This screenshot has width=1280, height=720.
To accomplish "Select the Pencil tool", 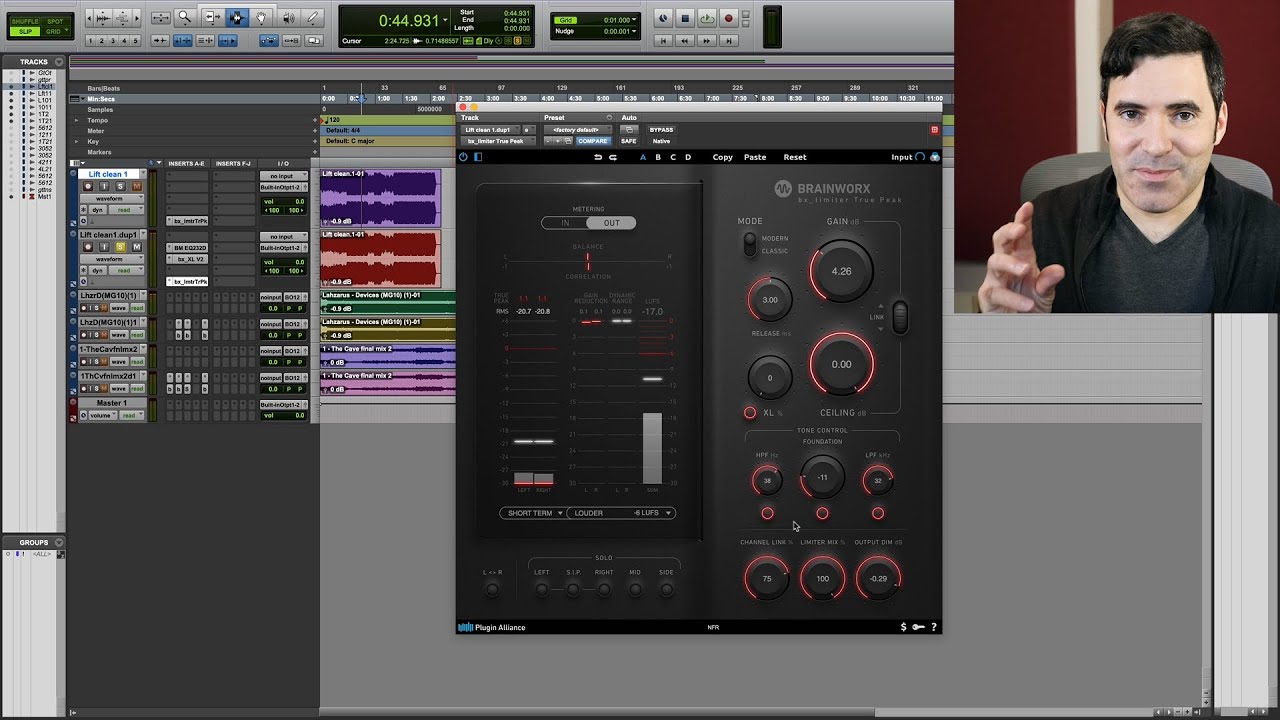I will [313, 18].
